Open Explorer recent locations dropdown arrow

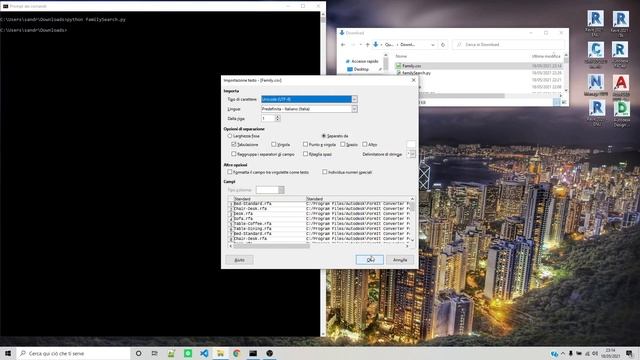(x=360, y=44)
